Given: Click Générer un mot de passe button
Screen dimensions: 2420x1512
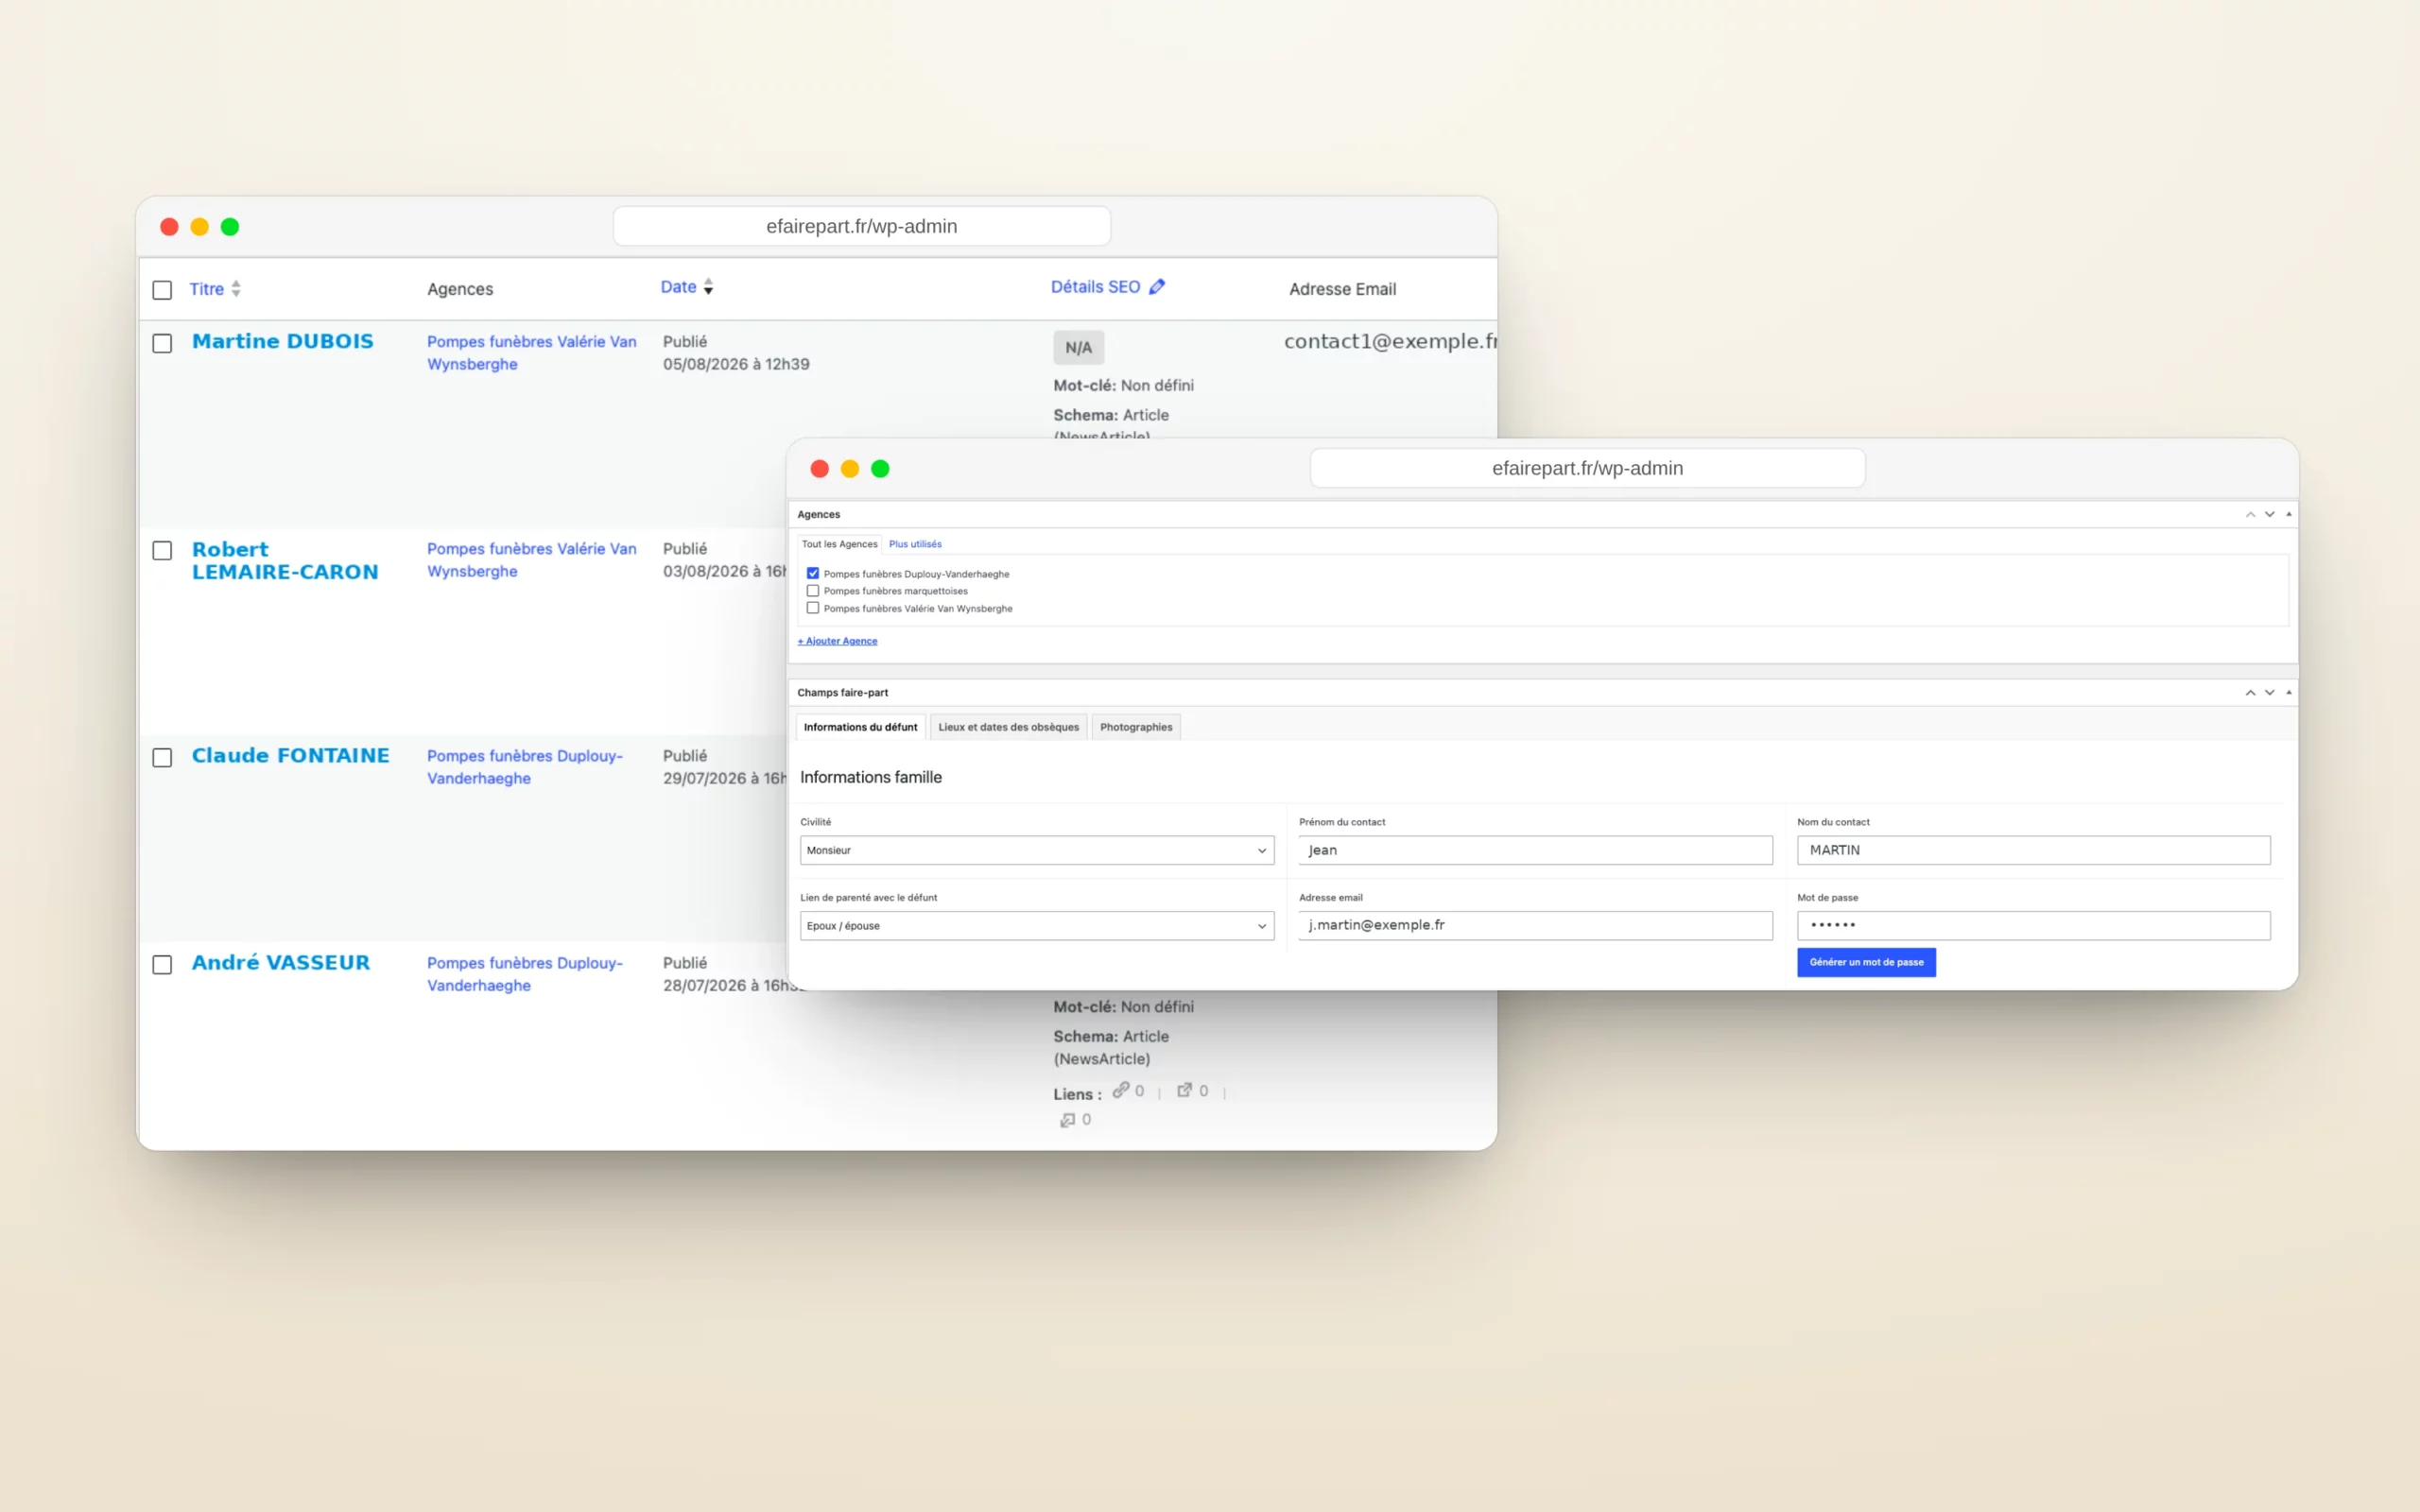Looking at the screenshot, I should pyautogui.click(x=1866, y=962).
